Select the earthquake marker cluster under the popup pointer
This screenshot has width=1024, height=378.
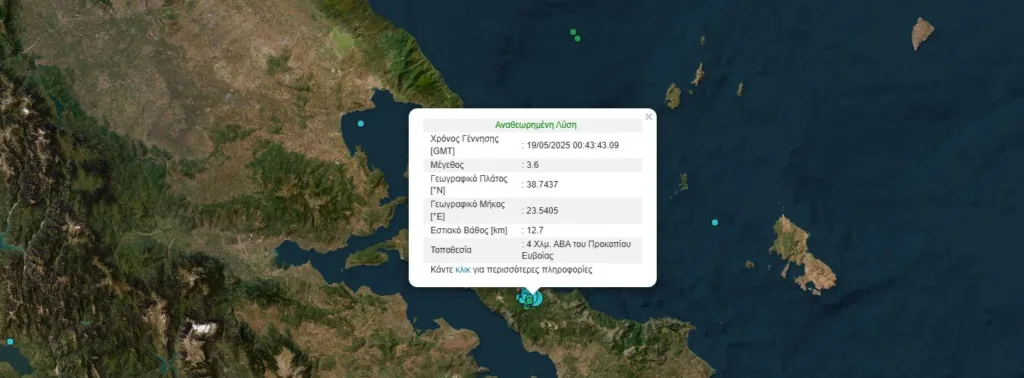pos(530,299)
